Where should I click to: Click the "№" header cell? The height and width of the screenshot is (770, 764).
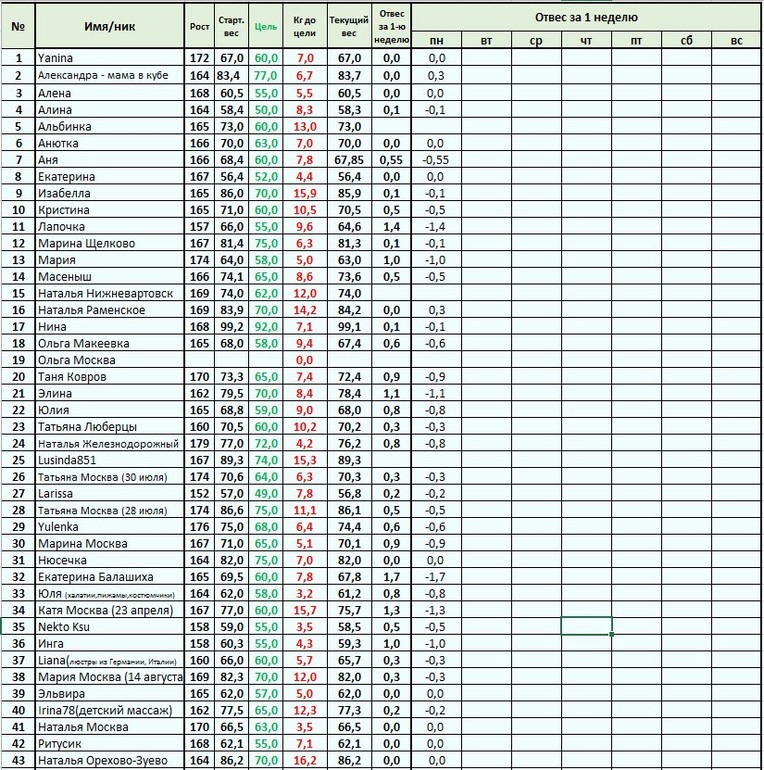point(18,27)
